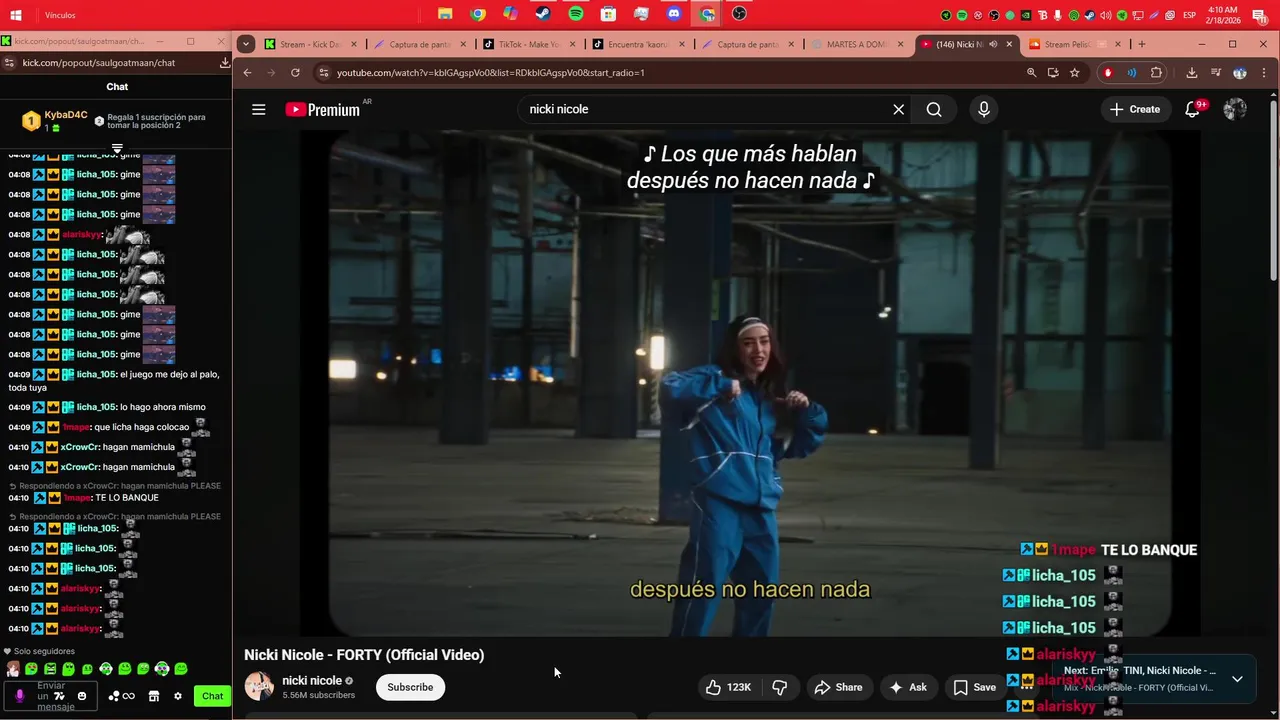Install Kick app from popout address bar
Viewport: 1280px width, 720px height.
tap(224, 62)
